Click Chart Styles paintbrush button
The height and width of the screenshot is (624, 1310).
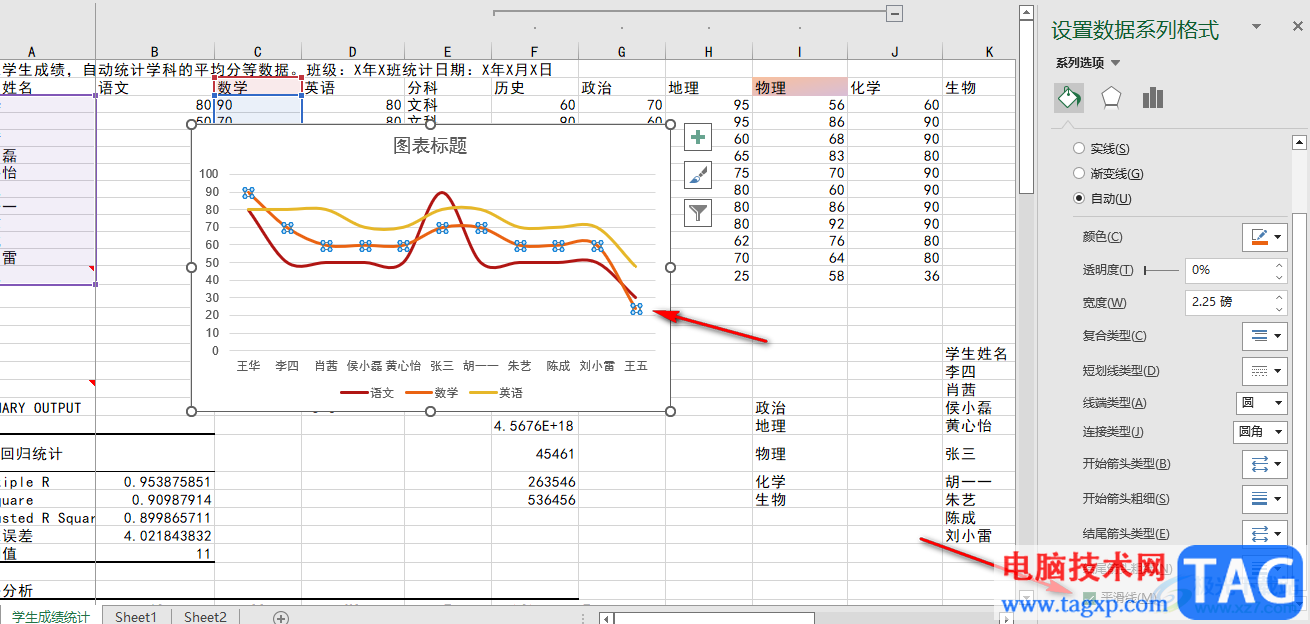coord(698,175)
